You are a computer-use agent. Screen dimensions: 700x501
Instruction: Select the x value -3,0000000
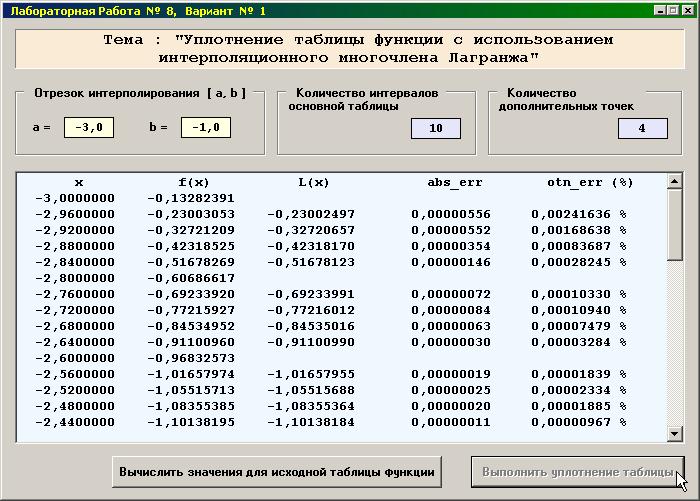(x=75, y=198)
